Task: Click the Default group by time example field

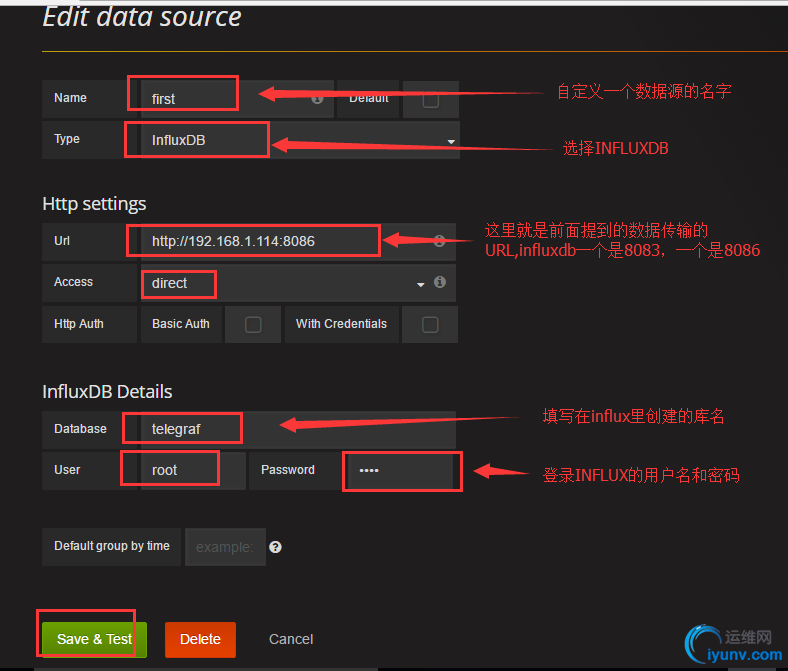Action: tap(225, 547)
